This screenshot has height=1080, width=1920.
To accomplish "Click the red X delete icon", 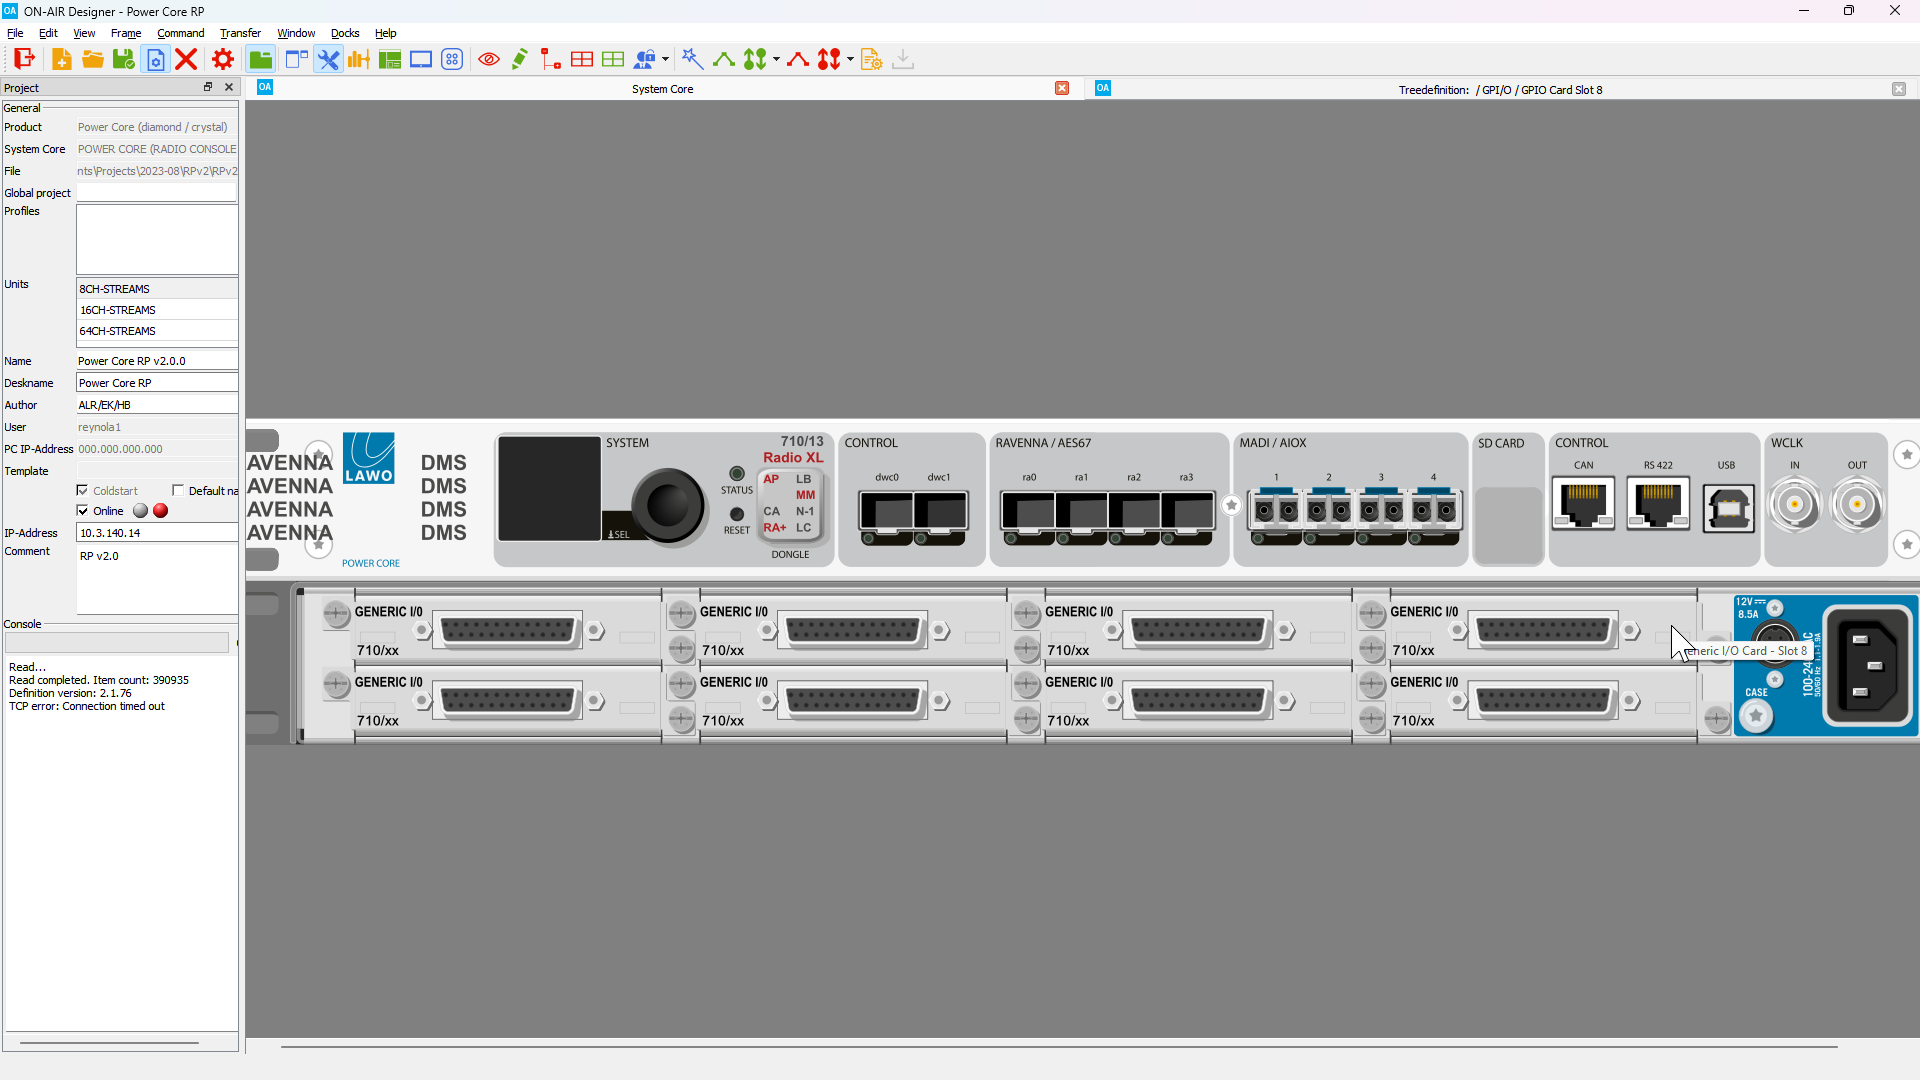I will (x=186, y=60).
